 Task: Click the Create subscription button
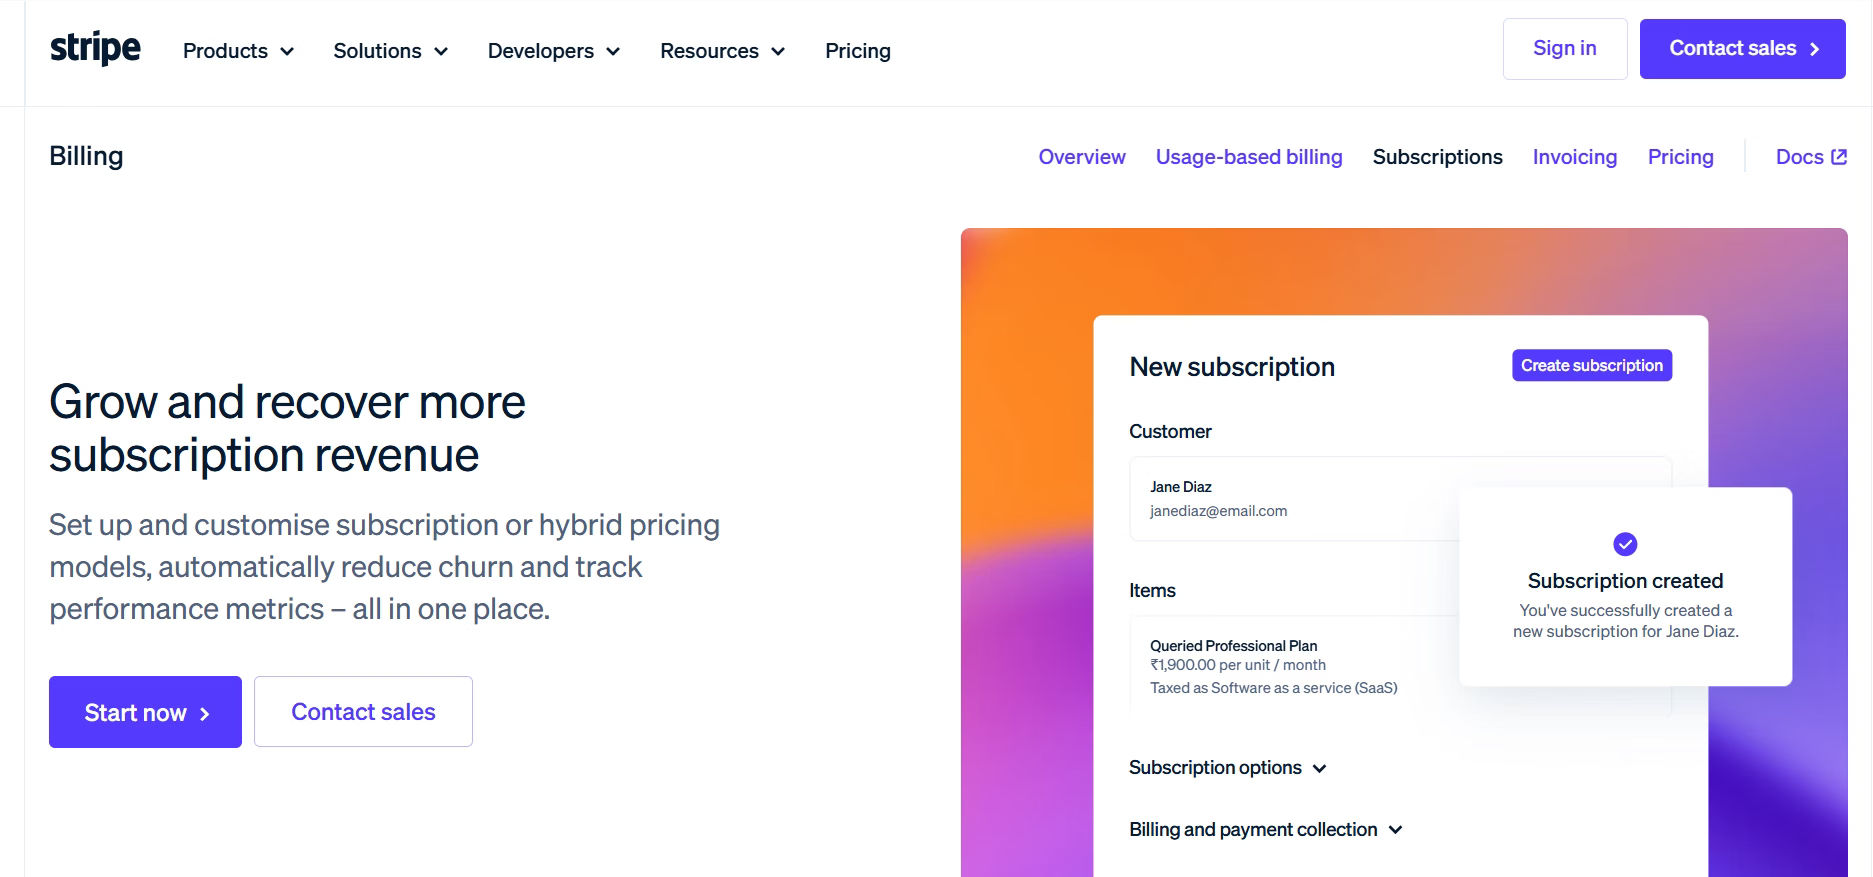coord(1592,366)
